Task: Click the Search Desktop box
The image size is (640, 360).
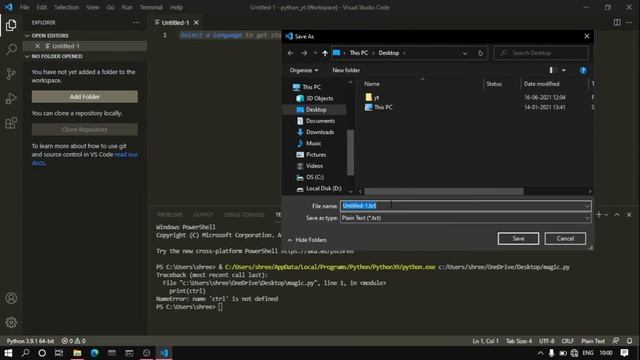Action: (541, 53)
